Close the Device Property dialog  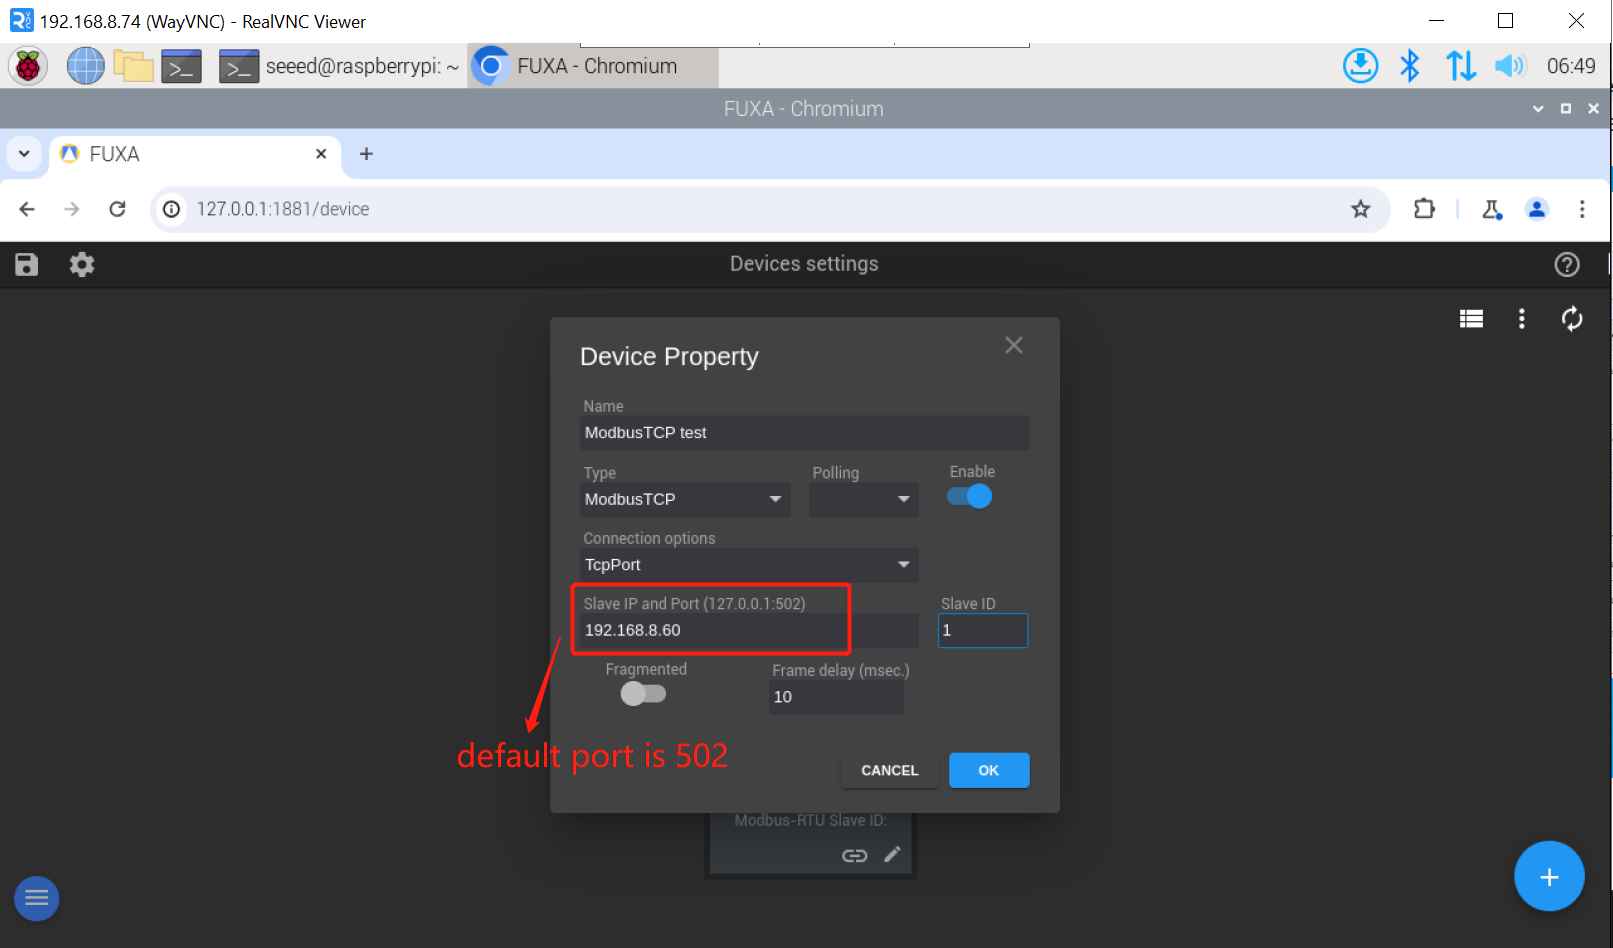(1014, 345)
